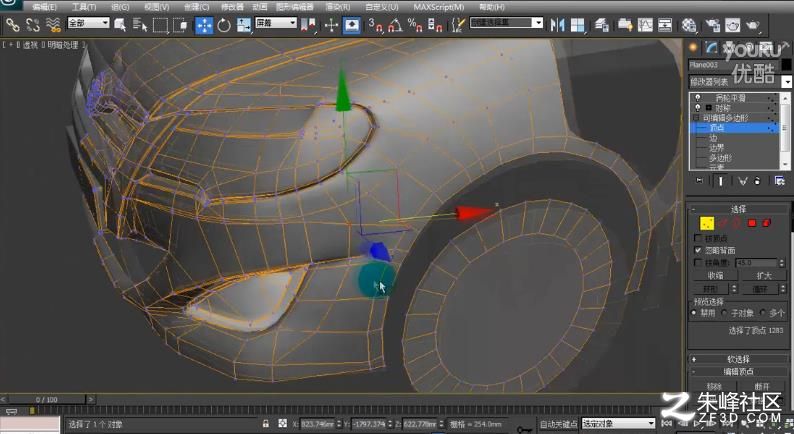The image size is (794, 434).
Task: Select Element sub-object level red cube icon
Action: click(767, 223)
